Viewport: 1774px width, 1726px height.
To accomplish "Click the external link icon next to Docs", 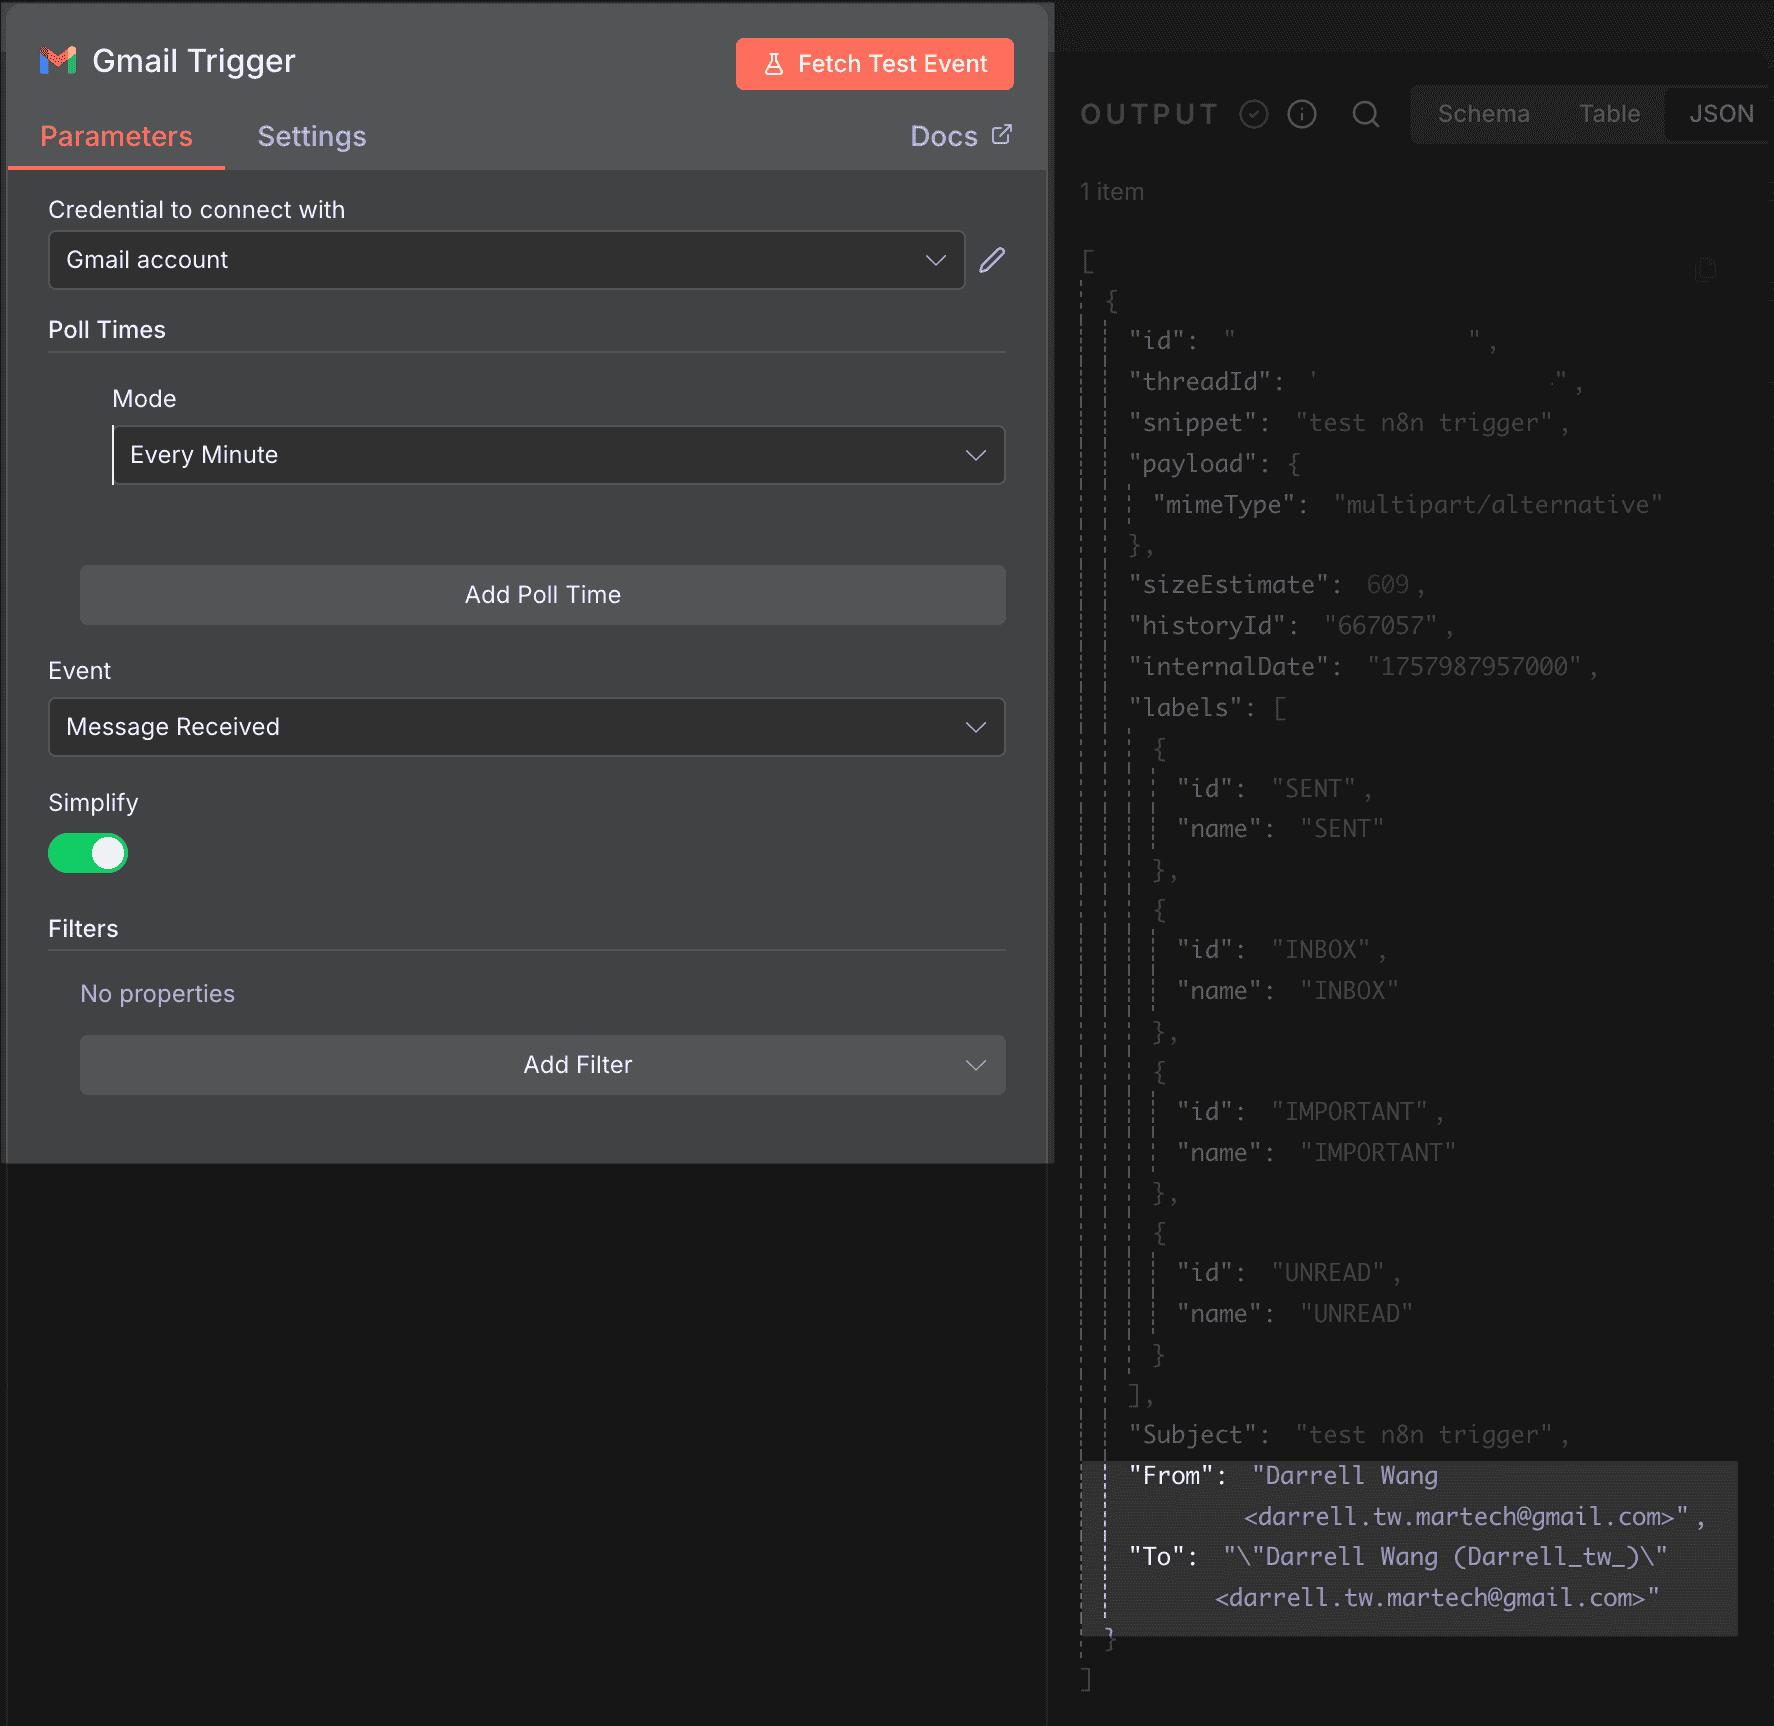I will click(1002, 135).
